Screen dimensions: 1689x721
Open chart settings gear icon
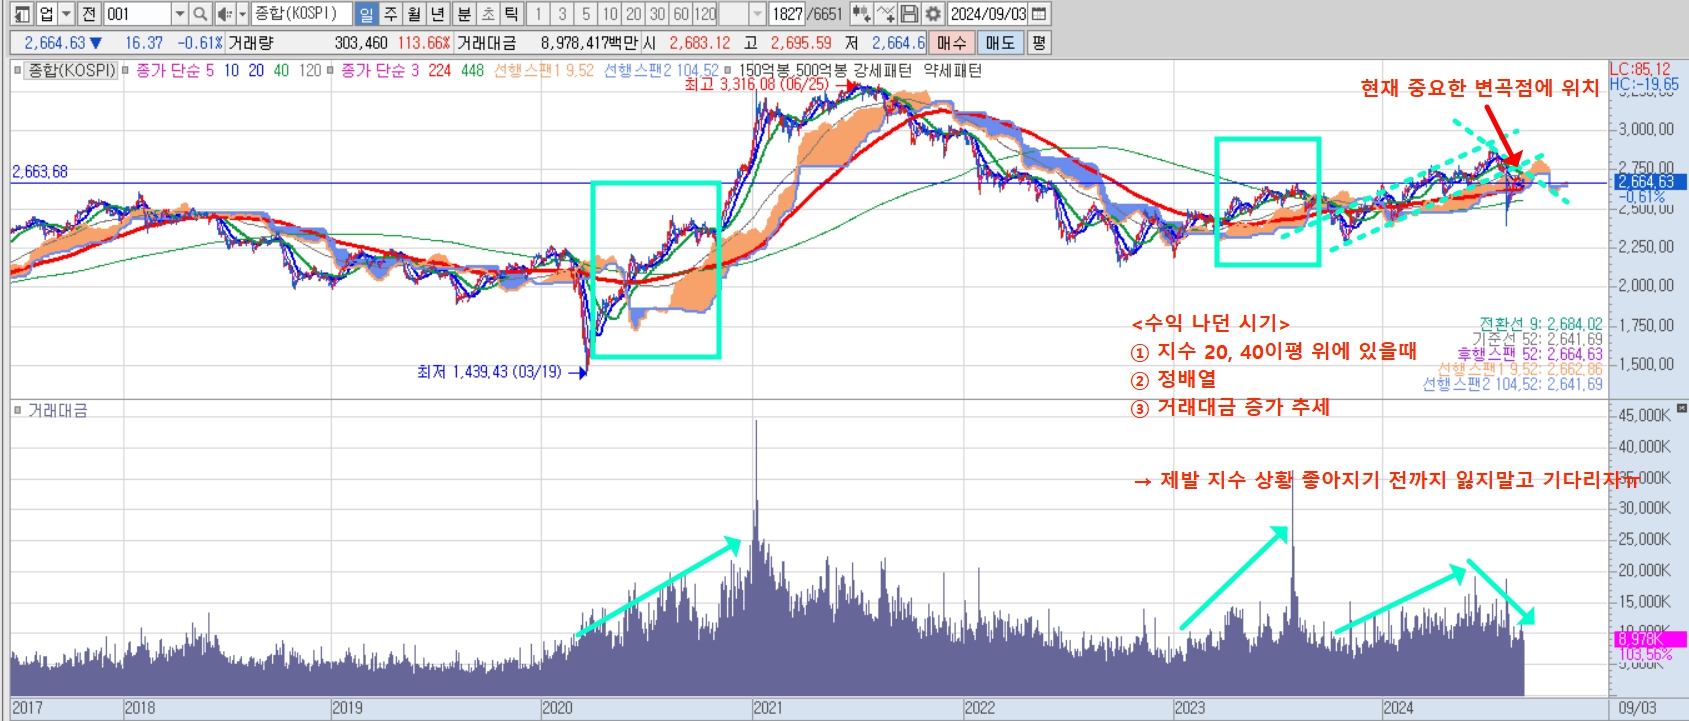pyautogui.click(x=933, y=14)
